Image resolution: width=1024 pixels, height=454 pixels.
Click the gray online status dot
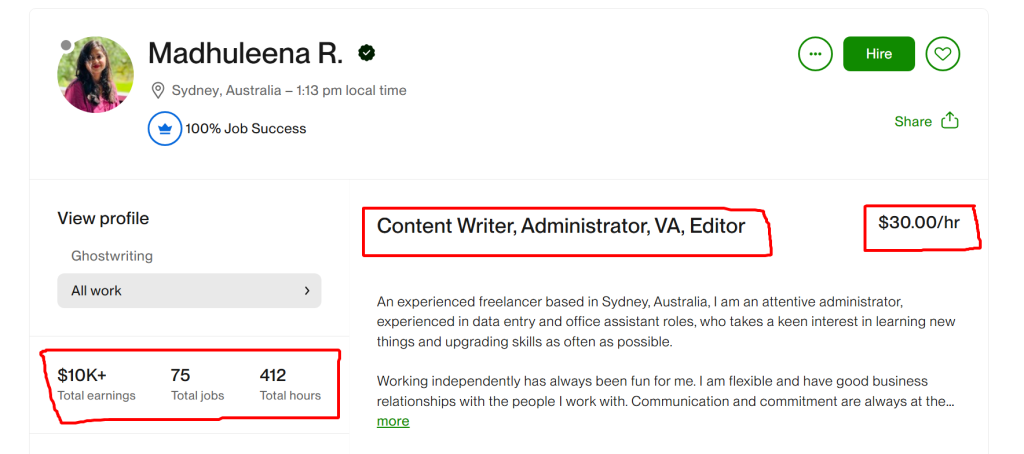click(66, 45)
